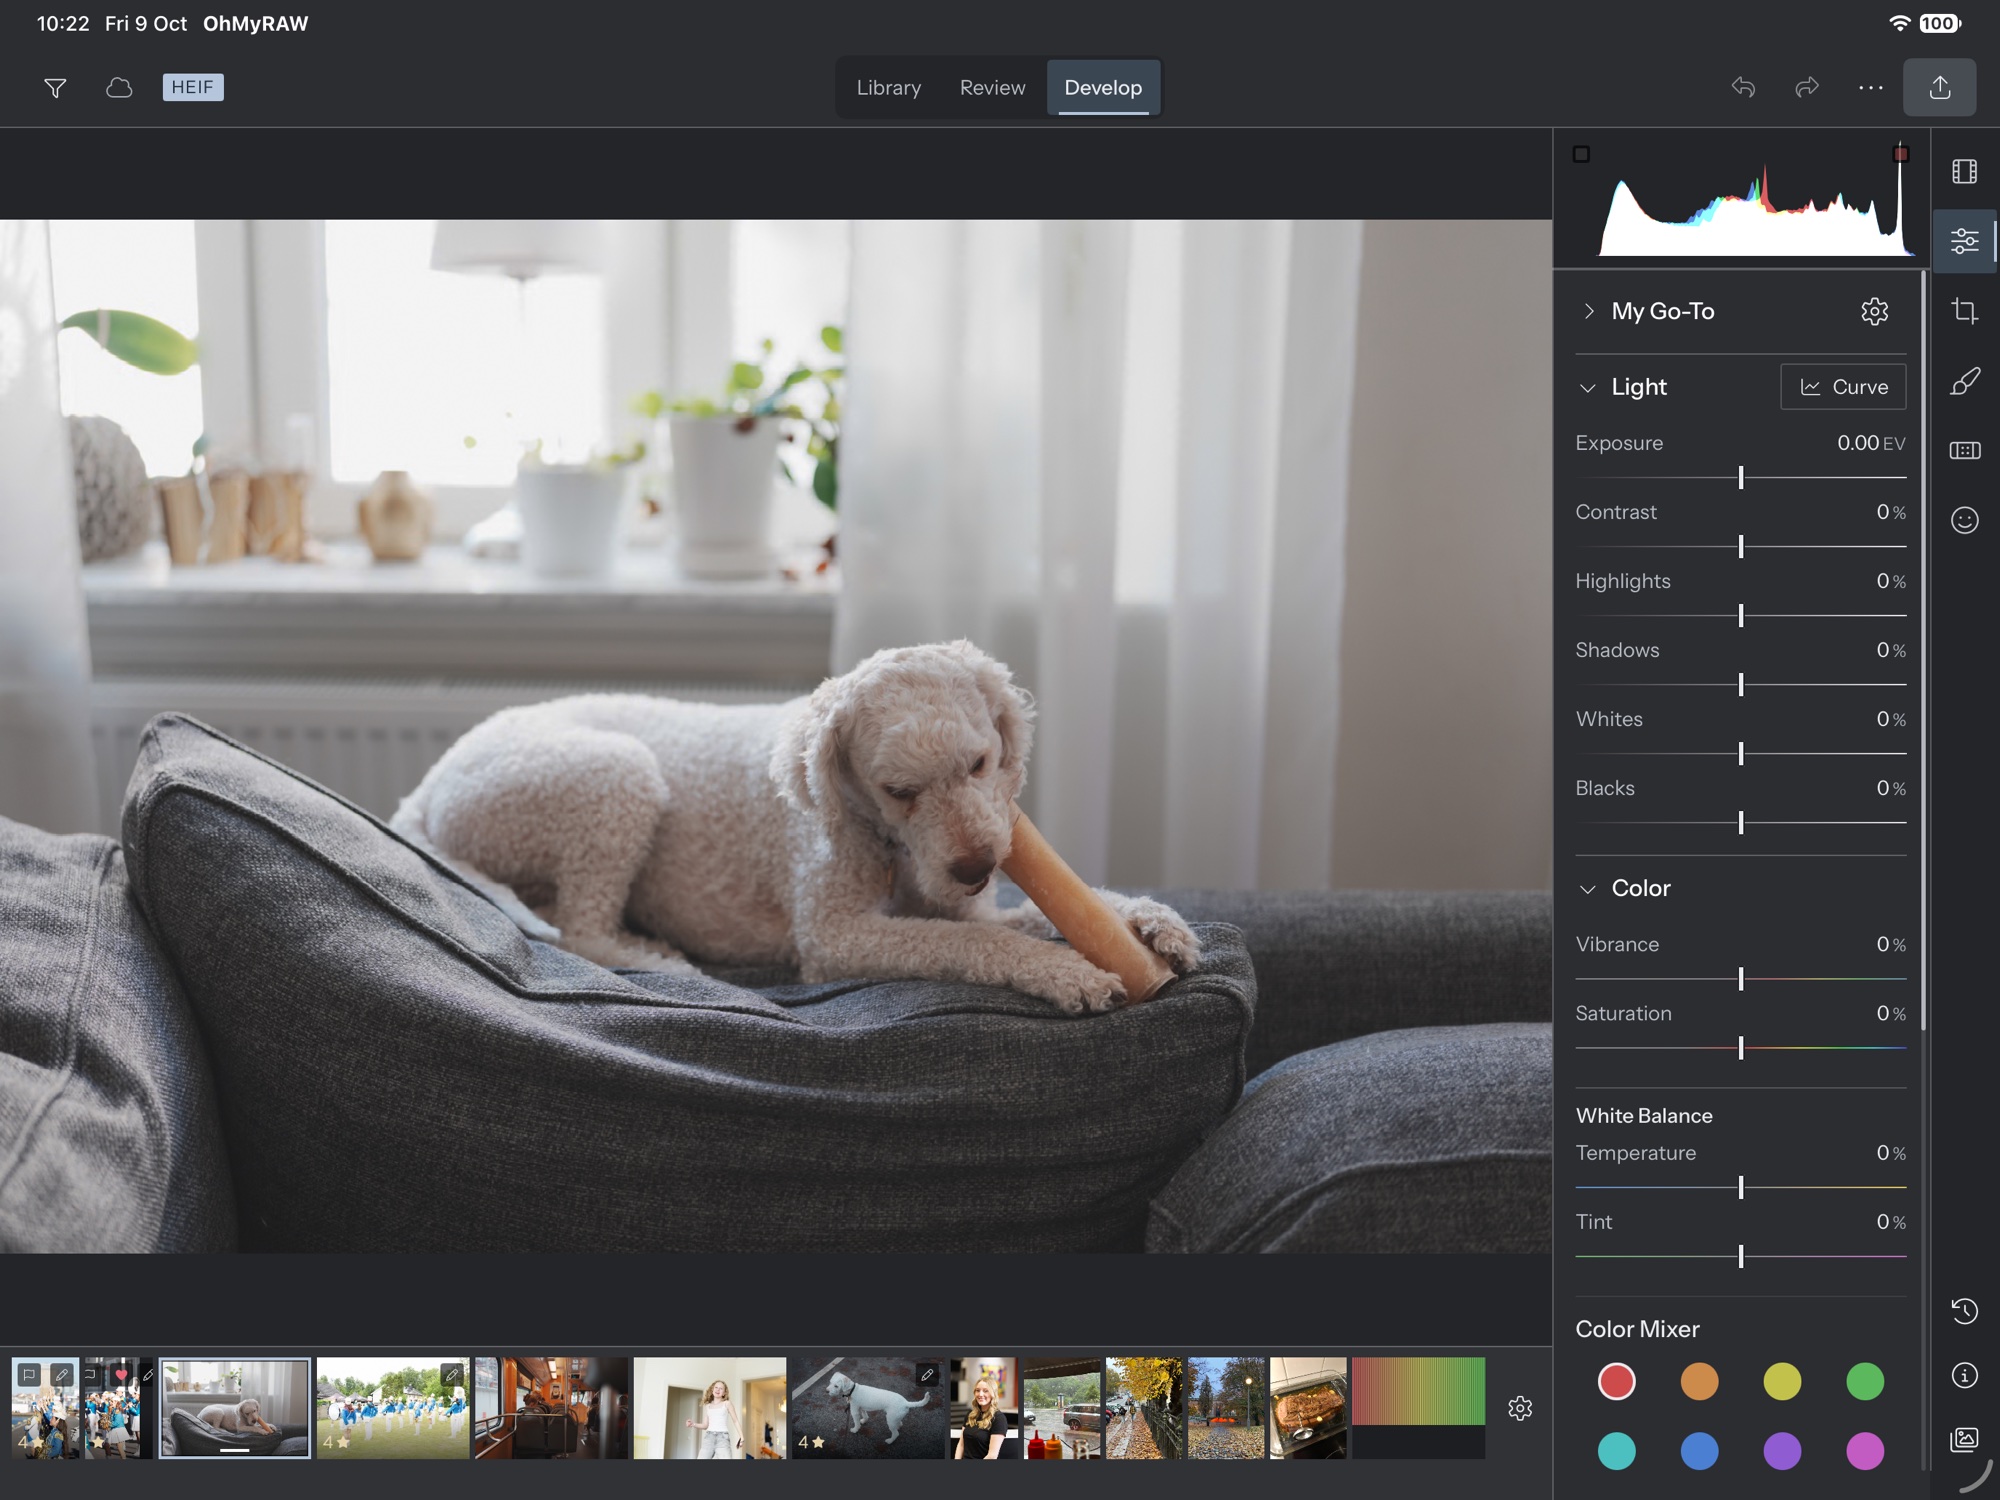The width and height of the screenshot is (2000, 1500).
Task: Click the cloud sync icon
Action: pos(119,88)
